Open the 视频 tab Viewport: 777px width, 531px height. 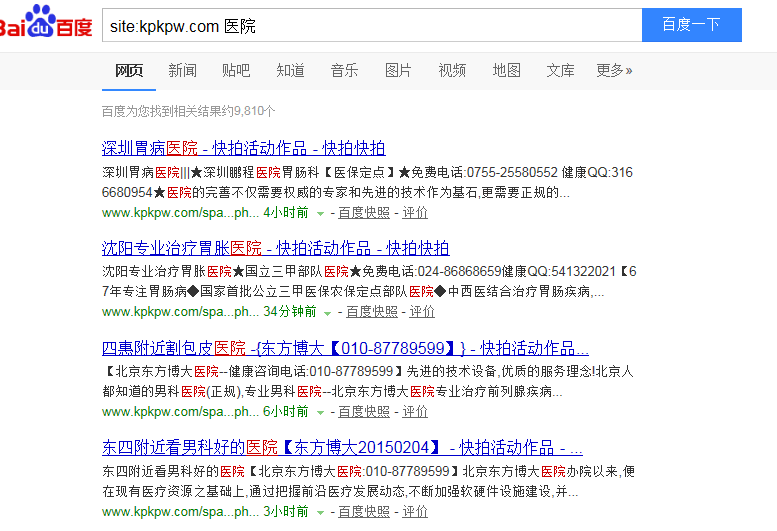[x=452, y=70]
